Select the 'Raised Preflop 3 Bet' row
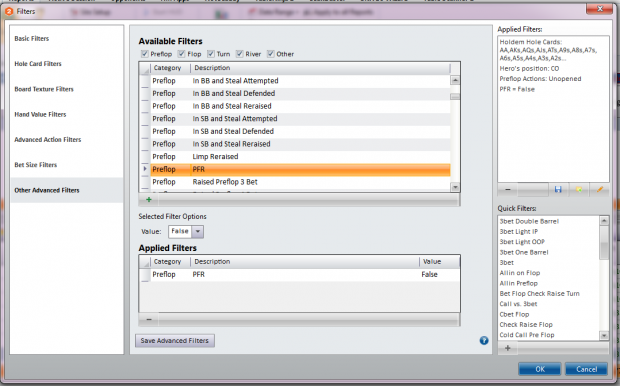This screenshot has height=386, width=620. tap(300, 182)
